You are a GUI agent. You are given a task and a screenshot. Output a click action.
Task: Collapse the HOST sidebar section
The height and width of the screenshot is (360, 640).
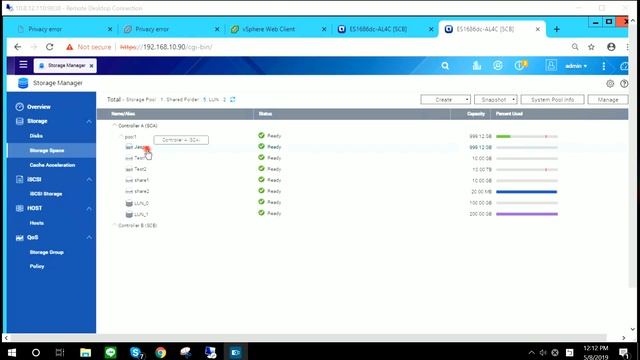pos(89,209)
